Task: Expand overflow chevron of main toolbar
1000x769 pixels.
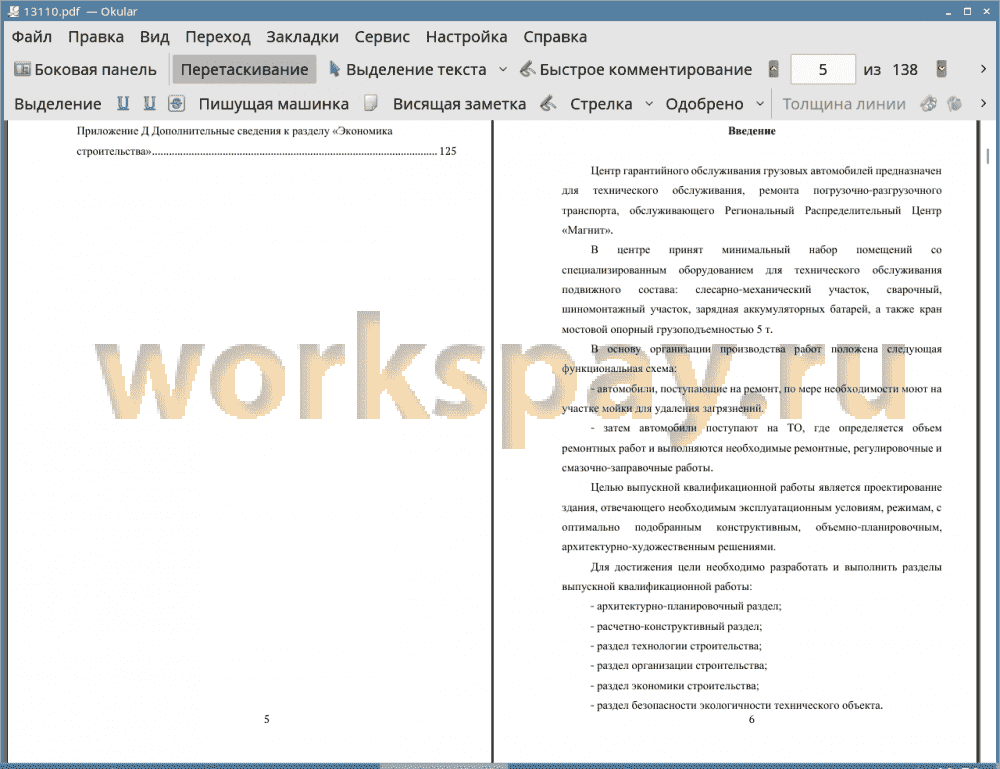Action: coord(983,69)
